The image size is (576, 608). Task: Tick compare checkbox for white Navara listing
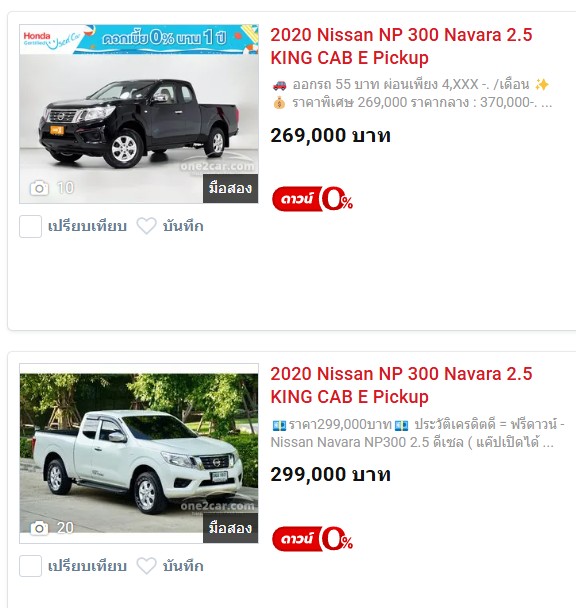point(30,566)
